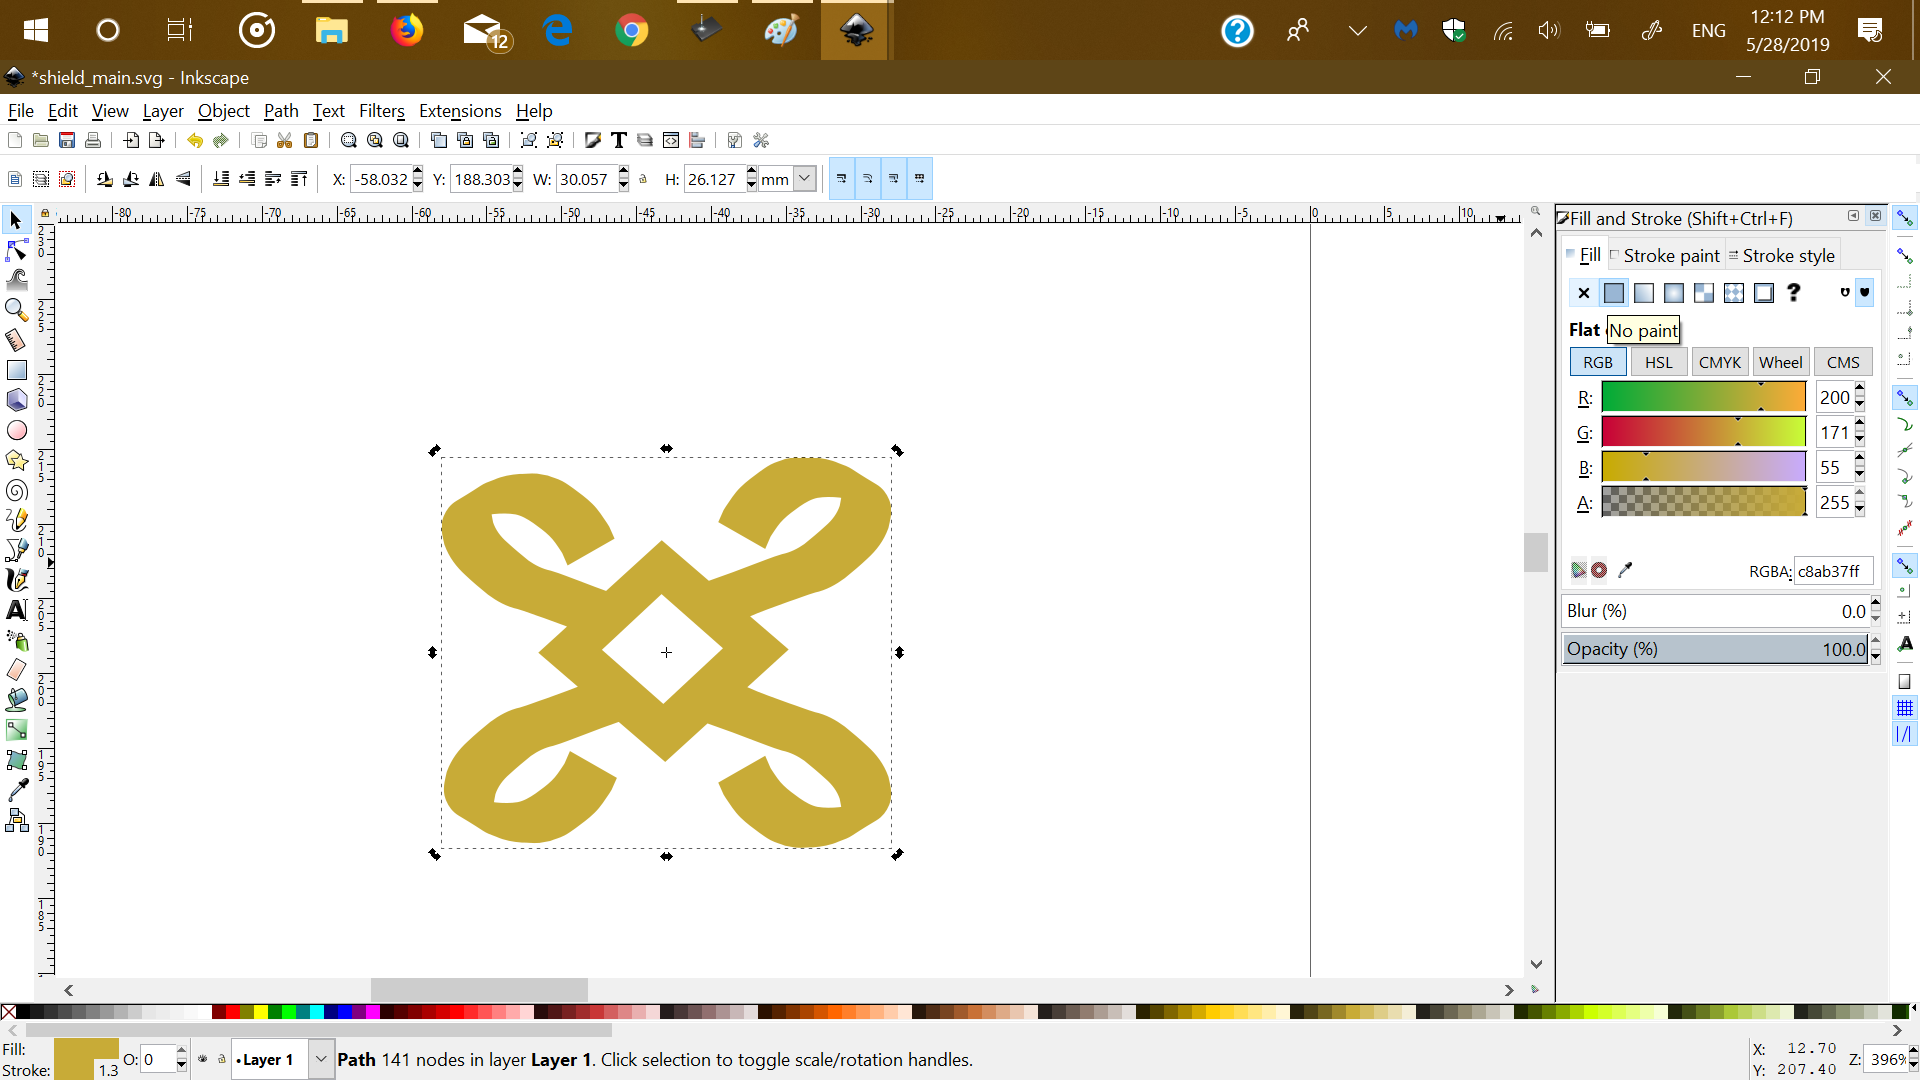The width and height of the screenshot is (1920, 1080).
Task: Expand the Layer 1 selector dropdown
Action: click(321, 1059)
